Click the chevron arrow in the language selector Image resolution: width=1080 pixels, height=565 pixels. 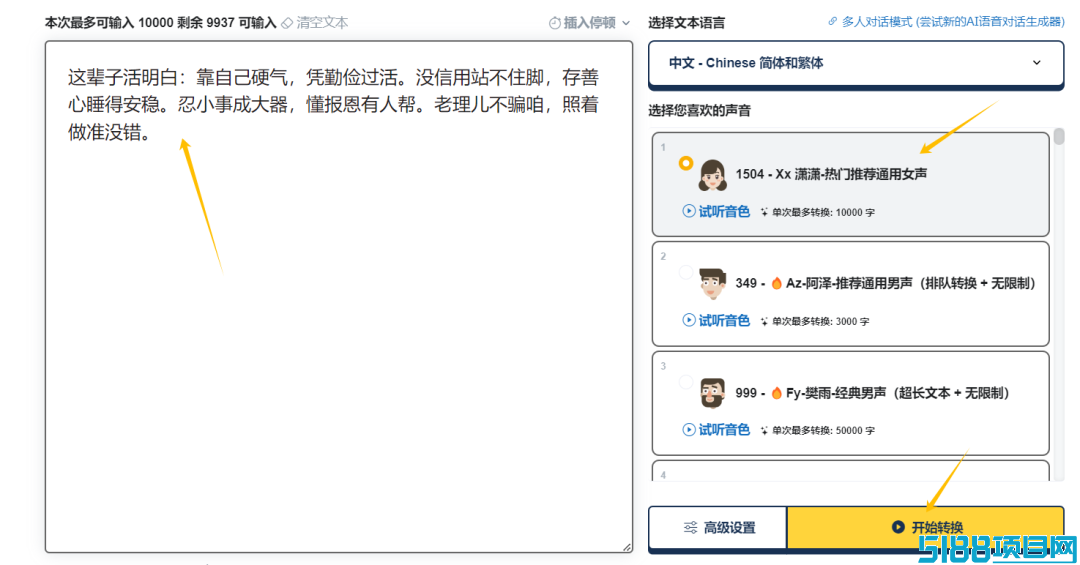[1037, 63]
